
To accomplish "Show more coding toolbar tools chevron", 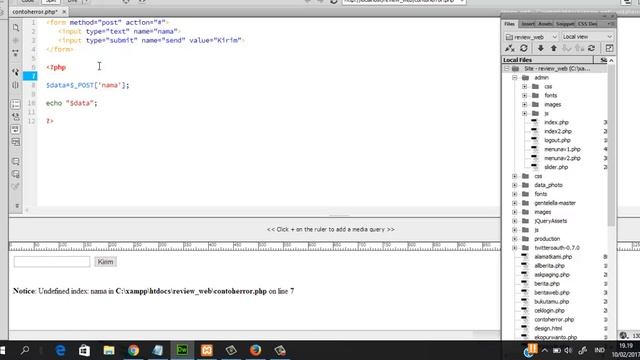I will click(17, 206).
